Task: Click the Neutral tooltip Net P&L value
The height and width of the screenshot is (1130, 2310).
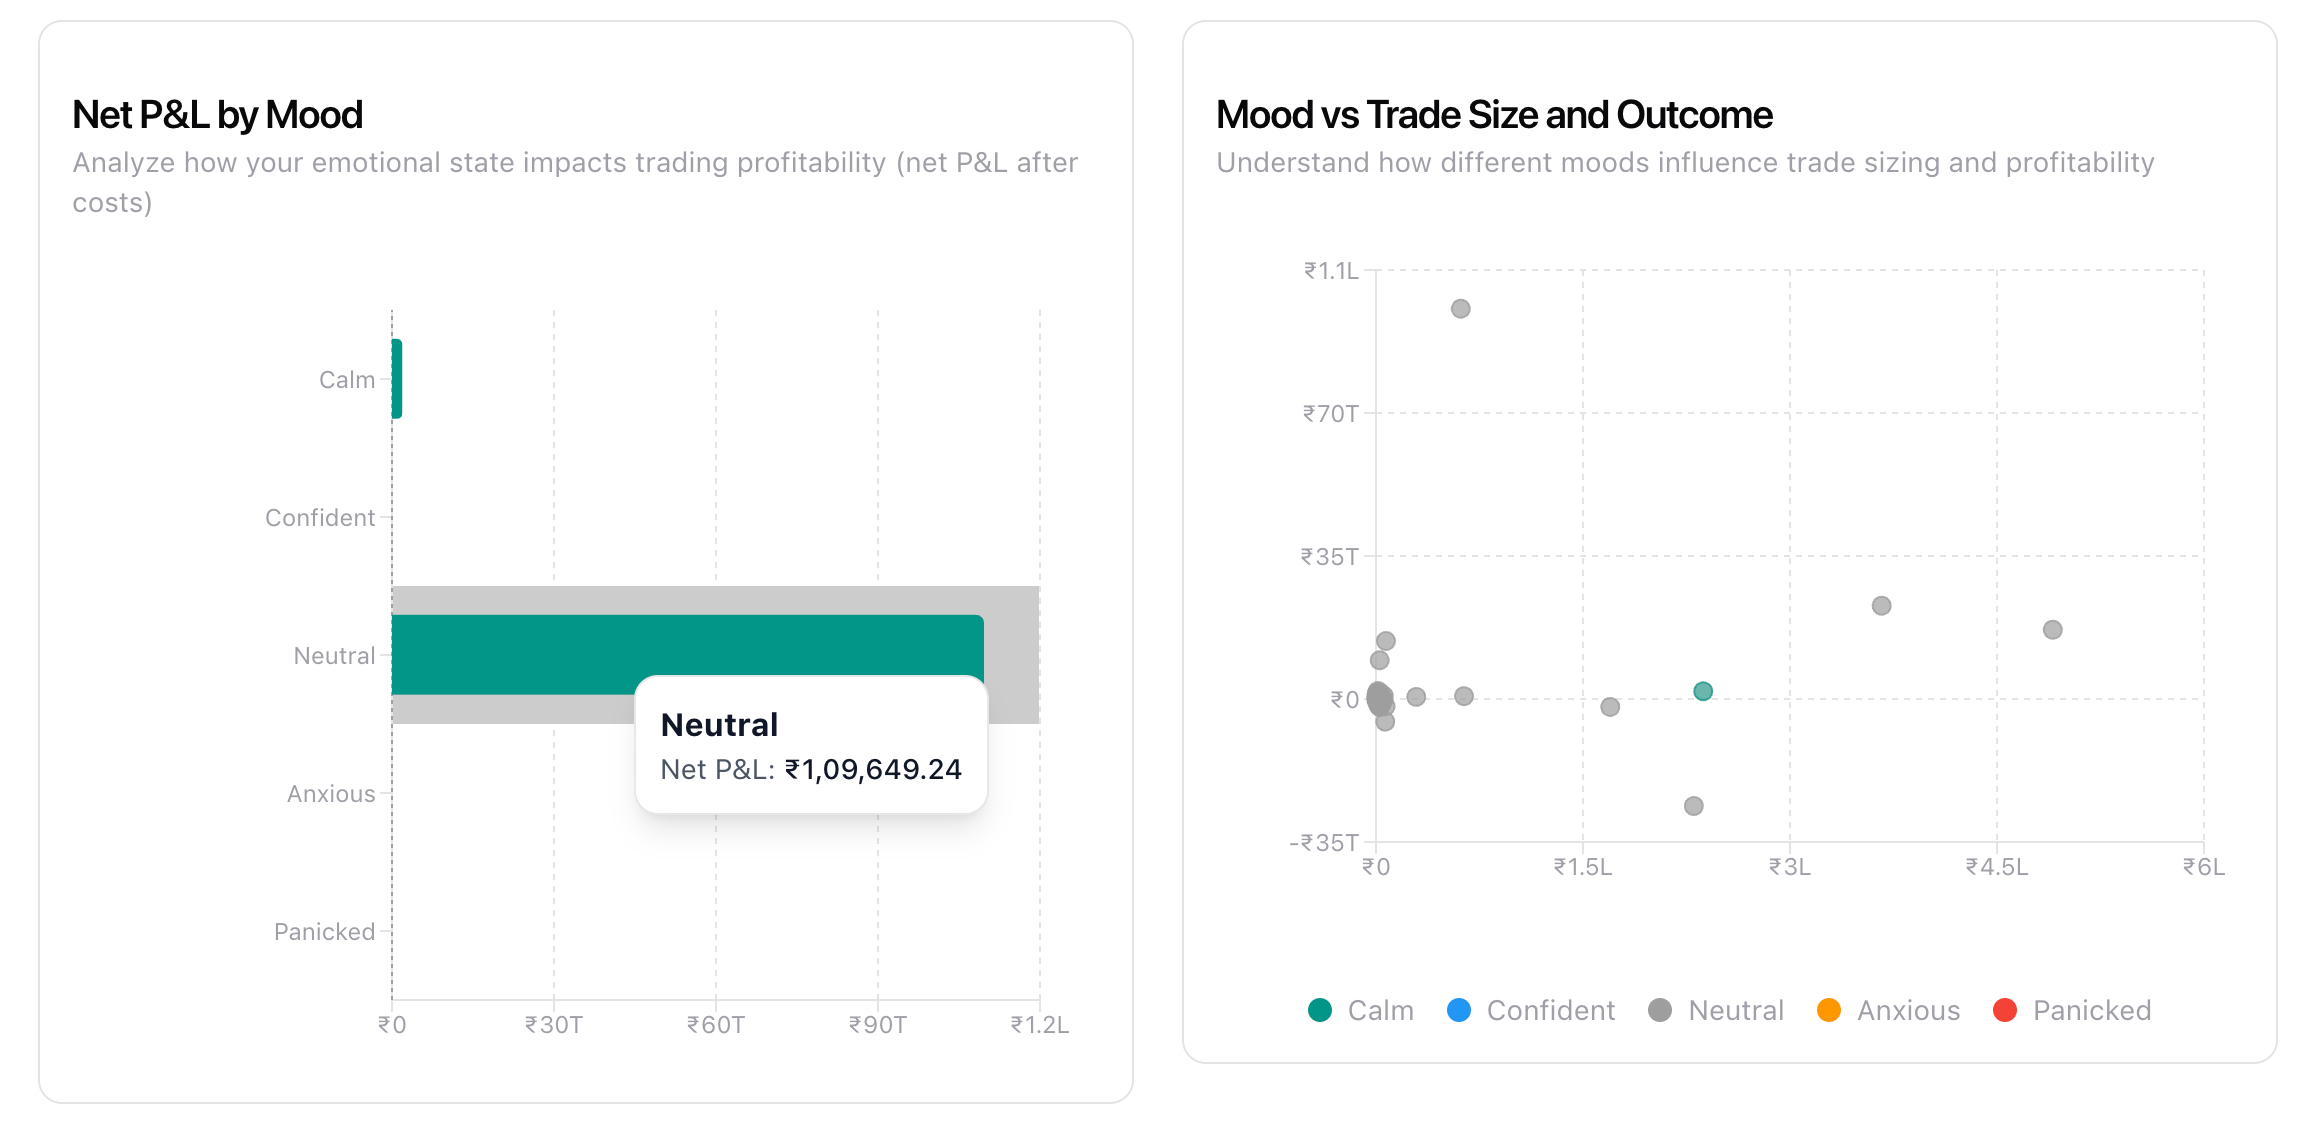Action: pyautogui.click(x=873, y=769)
